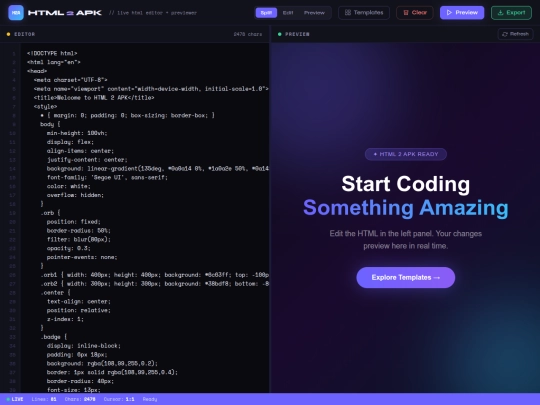This screenshot has height=405, width=540.
Task: Click the meta charset UTF-8 line
Action: [71, 80]
